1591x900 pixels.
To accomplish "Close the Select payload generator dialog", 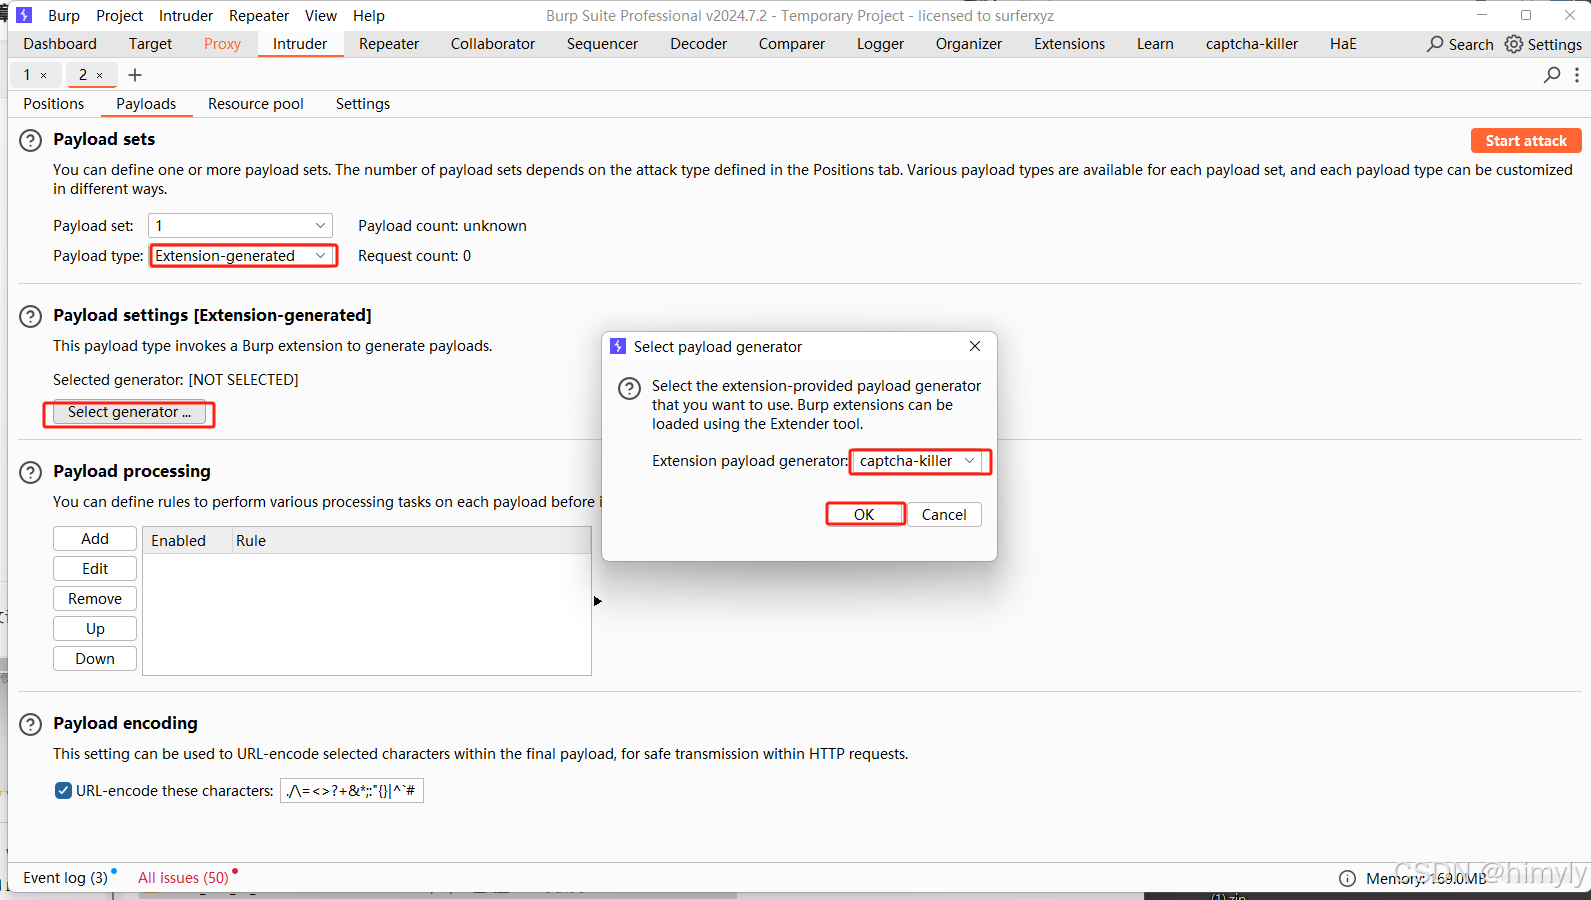I will tap(975, 346).
